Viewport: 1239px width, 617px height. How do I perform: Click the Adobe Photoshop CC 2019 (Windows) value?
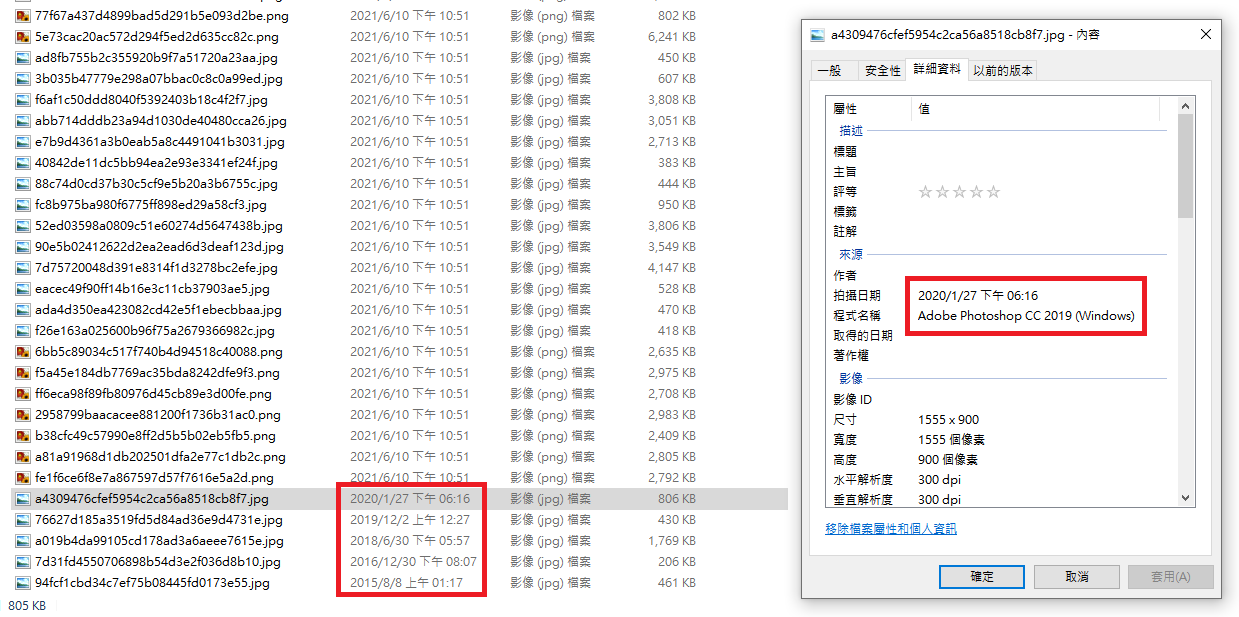tap(1026, 316)
